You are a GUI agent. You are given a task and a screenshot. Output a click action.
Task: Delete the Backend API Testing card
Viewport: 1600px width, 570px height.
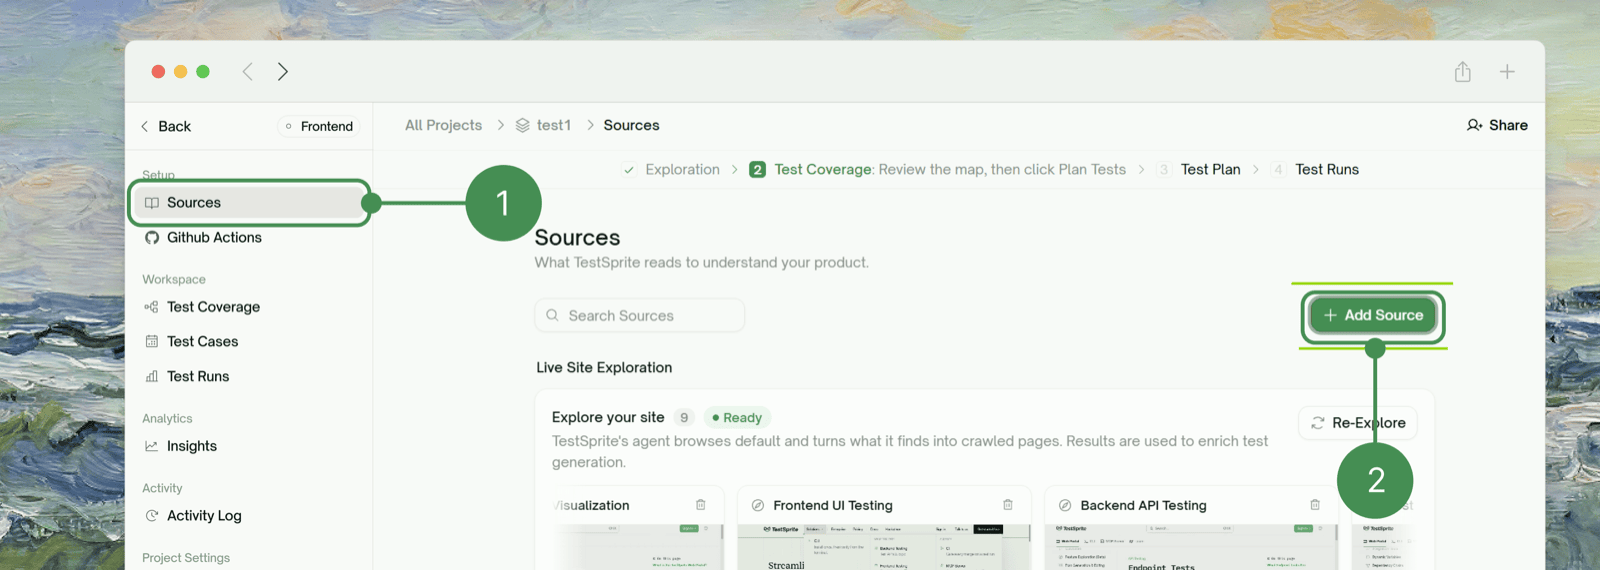tap(1315, 505)
